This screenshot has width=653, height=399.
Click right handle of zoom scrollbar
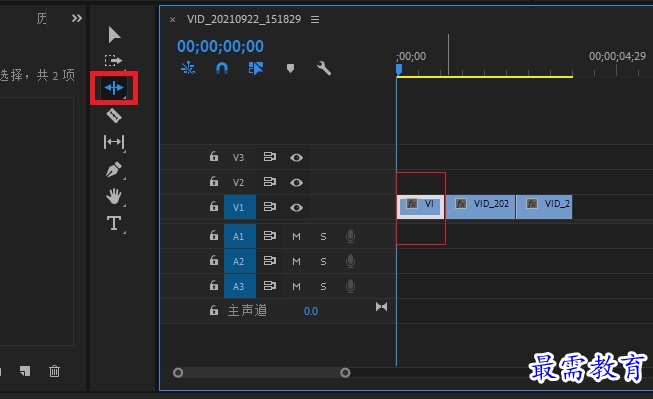[x=345, y=373]
